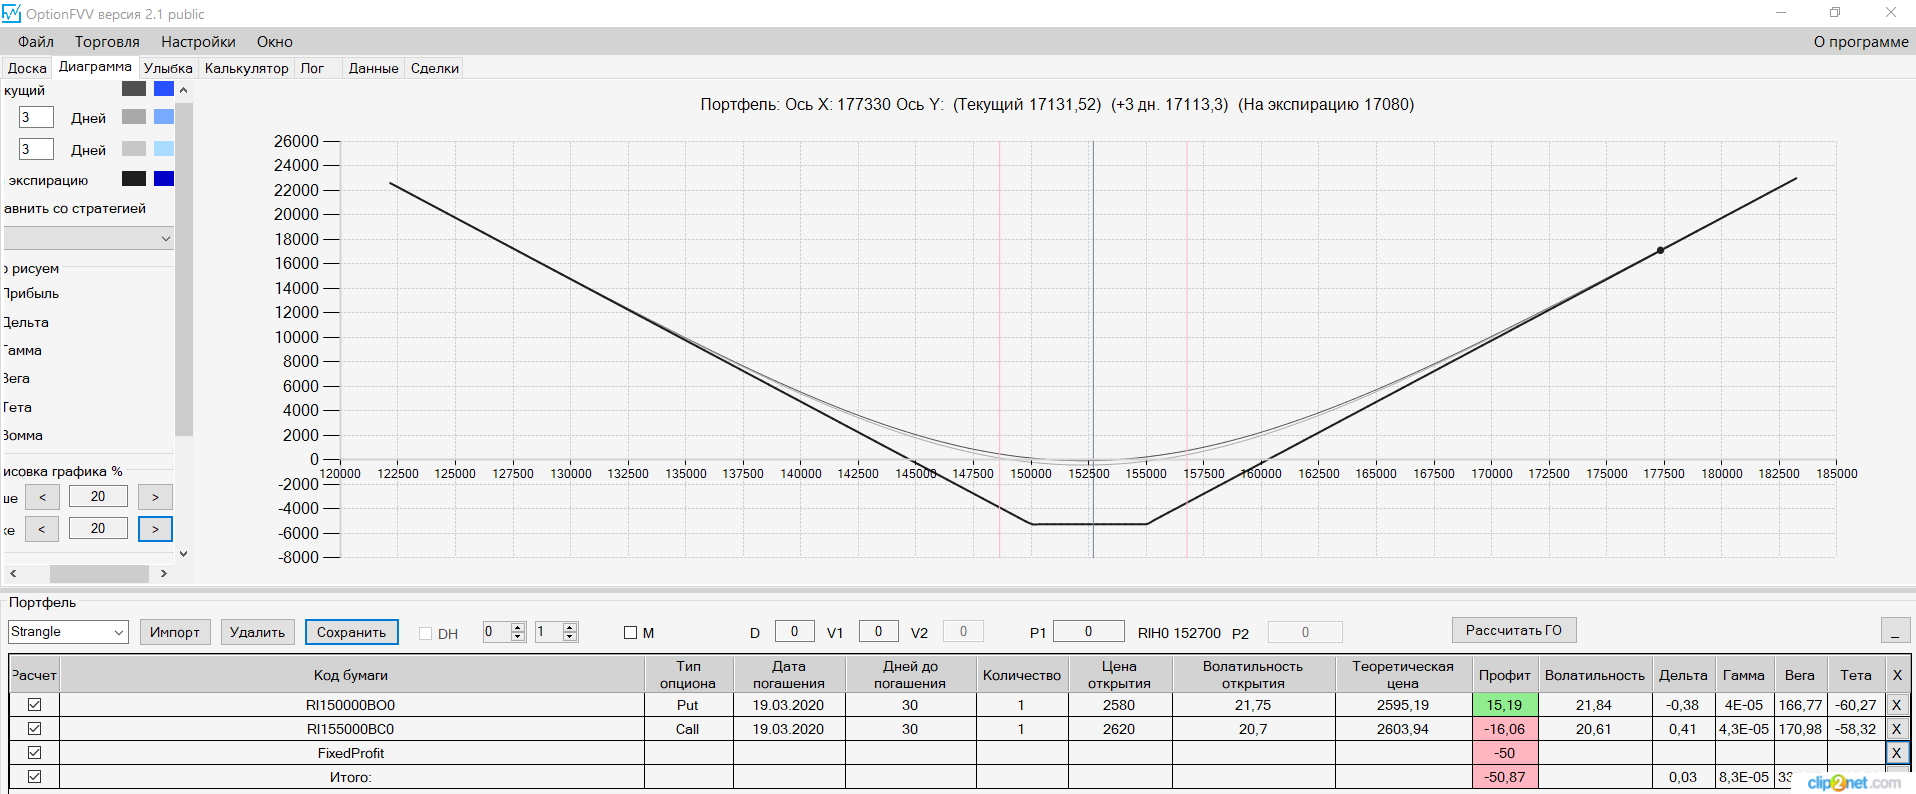Collapse portfolio panel with the underscore button

[x=1895, y=631]
